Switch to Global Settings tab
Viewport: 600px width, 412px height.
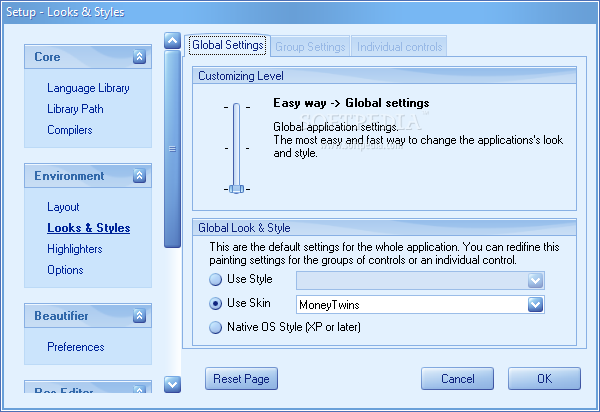[x=228, y=46]
